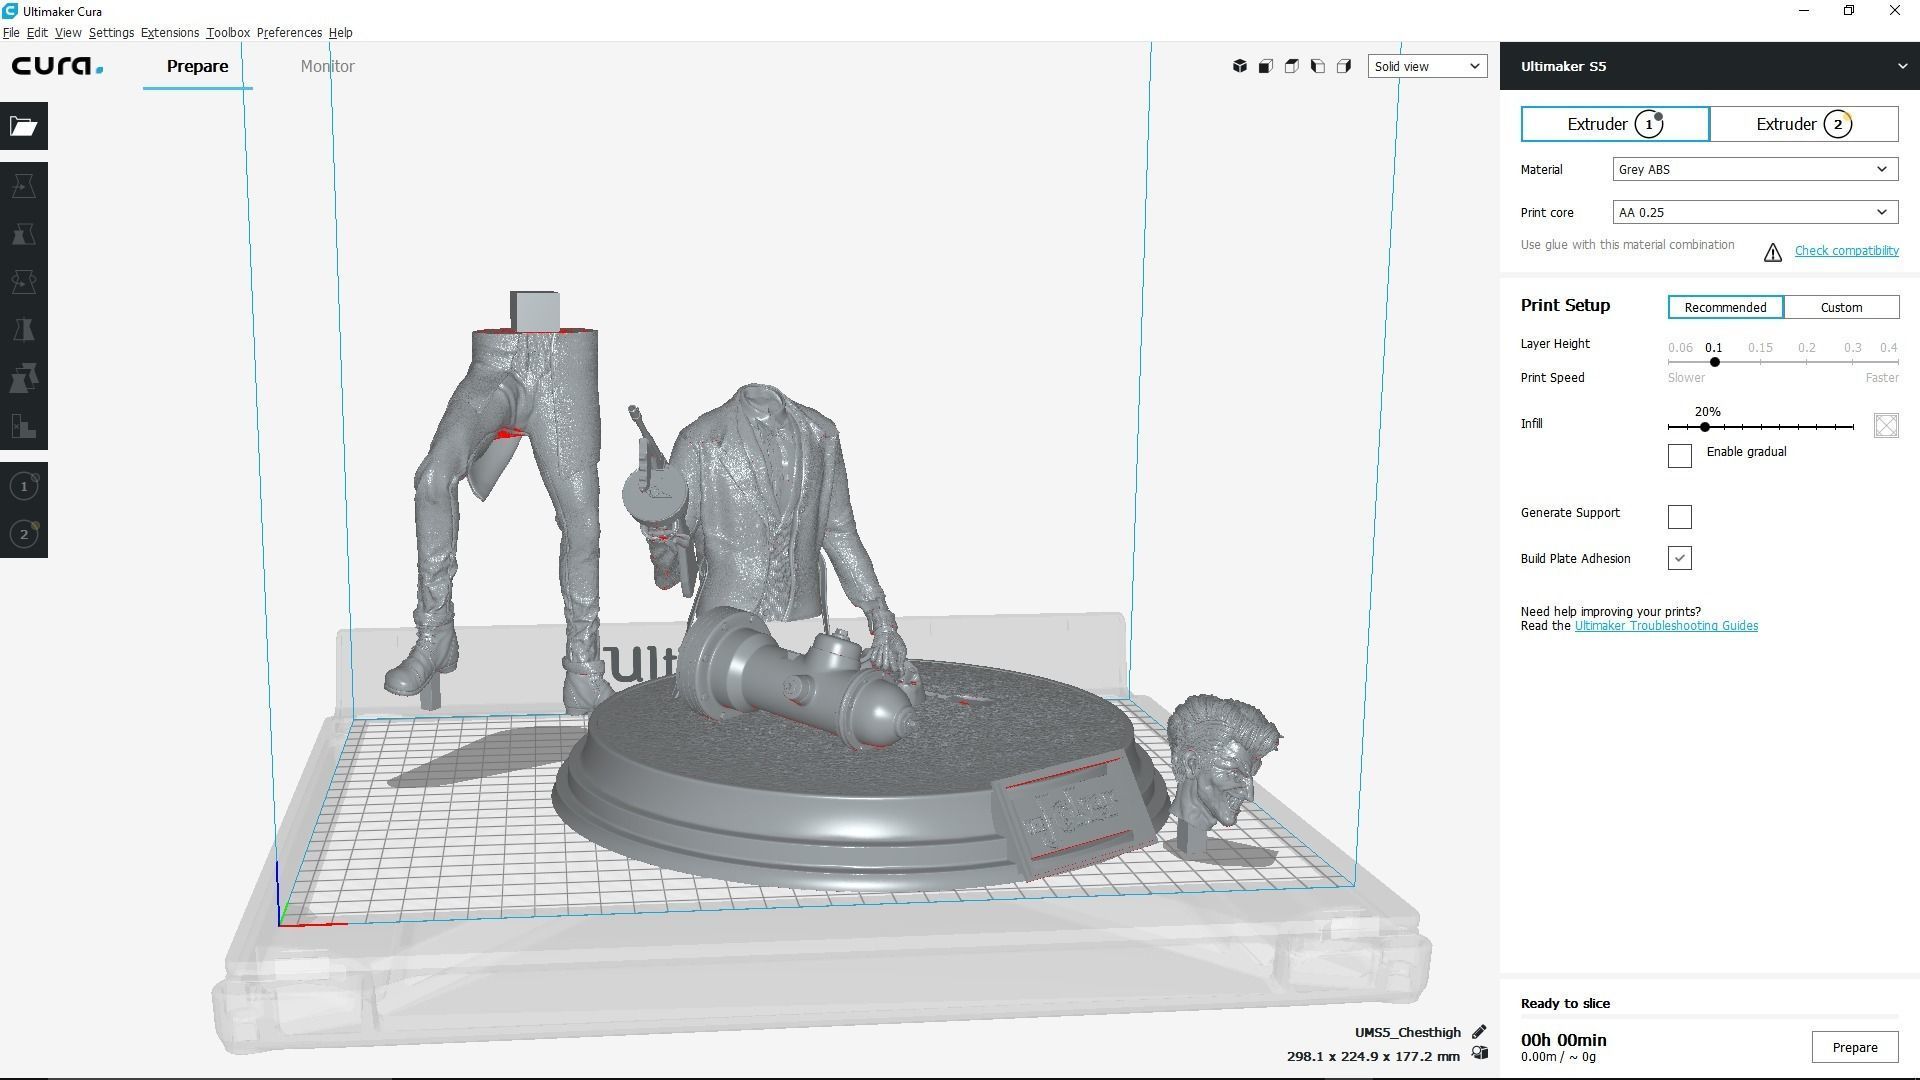The height and width of the screenshot is (1080, 1920).
Task: Switch to the Monitor tab
Action: [x=327, y=67]
